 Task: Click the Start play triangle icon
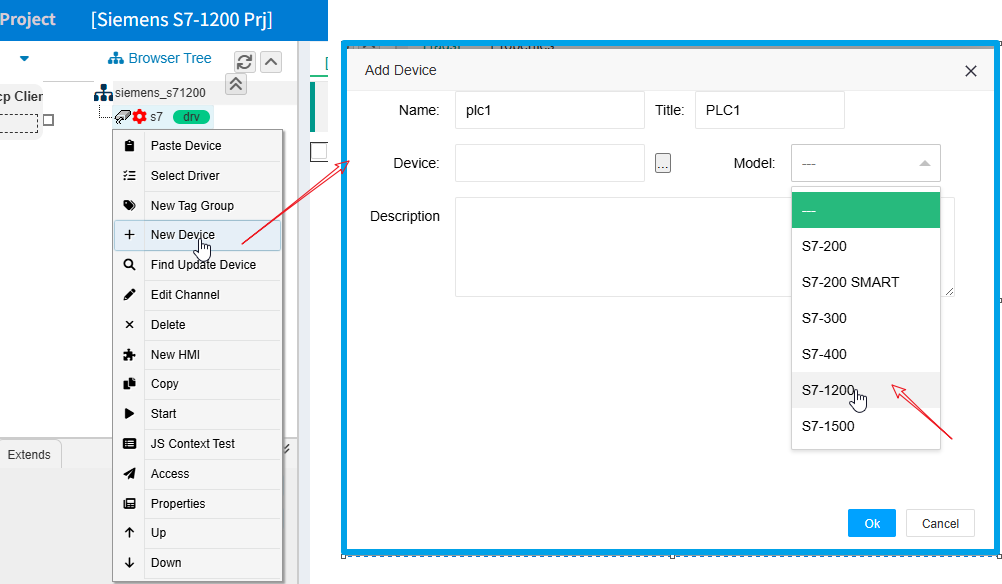coord(129,414)
